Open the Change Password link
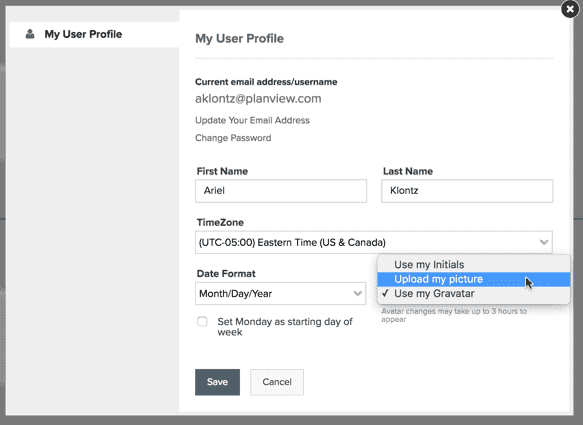This screenshot has width=583, height=425. click(233, 138)
